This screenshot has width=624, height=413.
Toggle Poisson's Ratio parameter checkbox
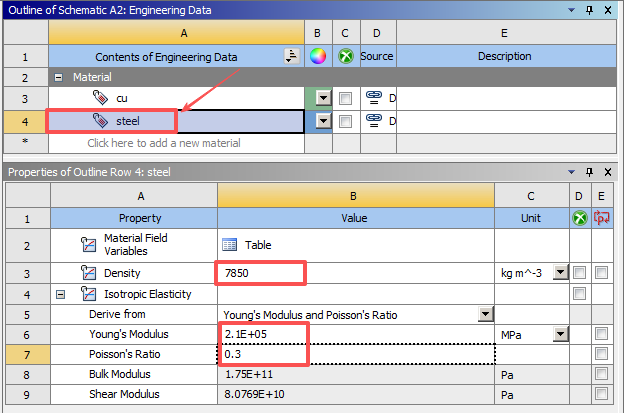coord(601,353)
